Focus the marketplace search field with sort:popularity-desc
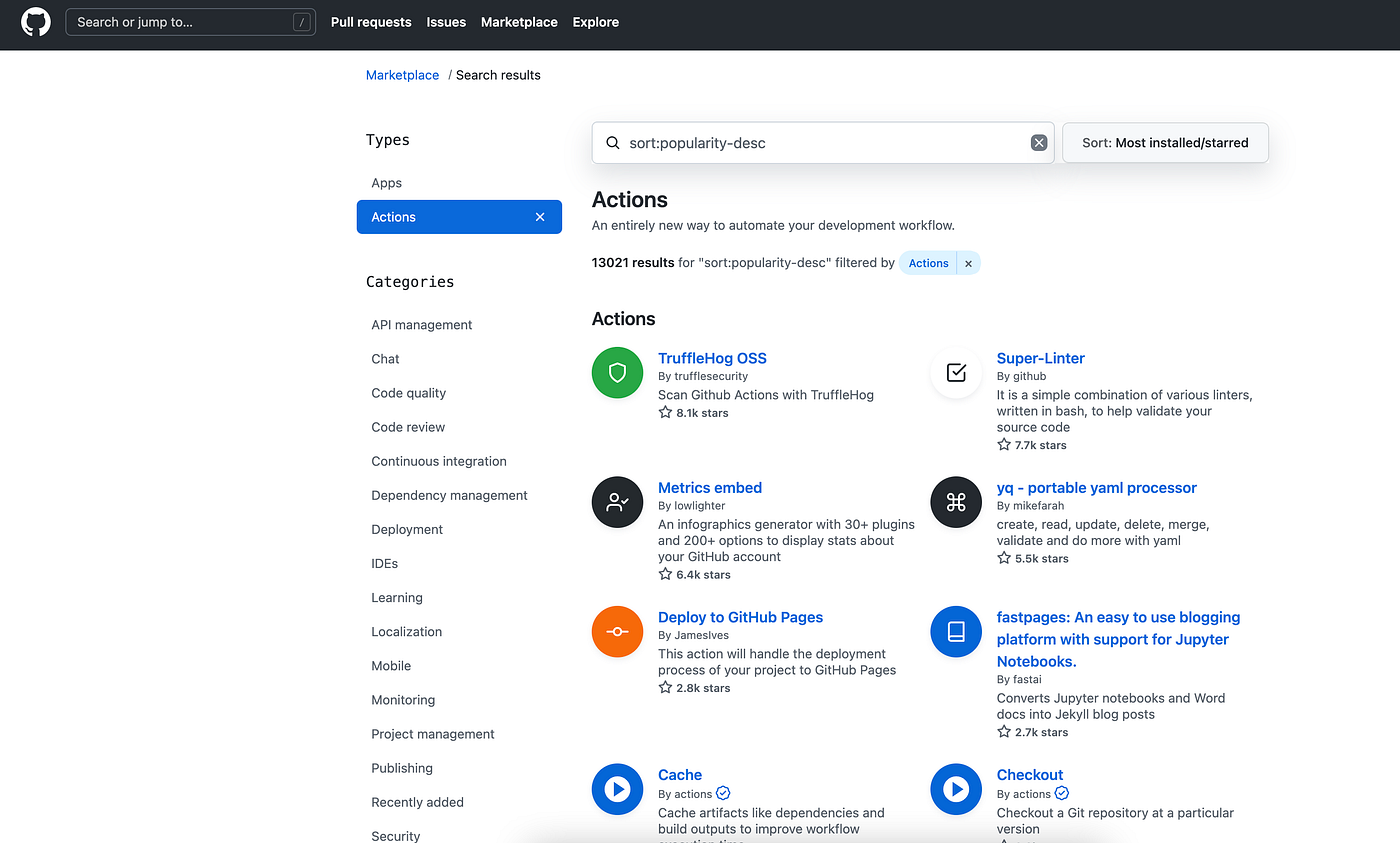The width and height of the screenshot is (1400, 843). [x=823, y=143]
